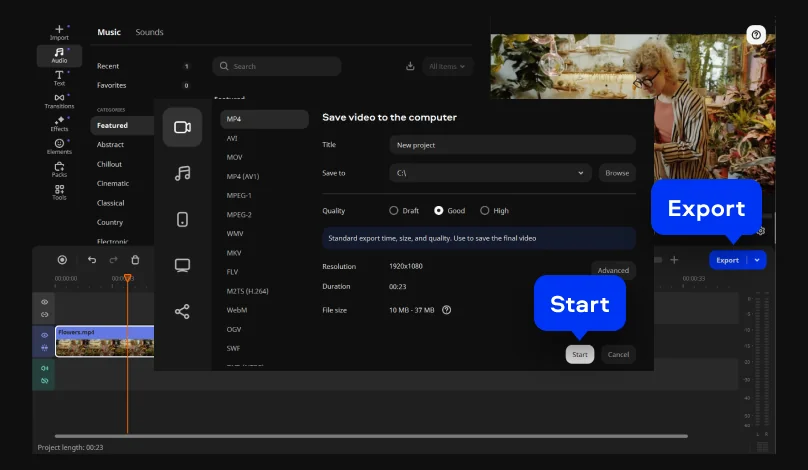Select the Draft quality radio button
The image size is (808, 470).
pos(393,211)
